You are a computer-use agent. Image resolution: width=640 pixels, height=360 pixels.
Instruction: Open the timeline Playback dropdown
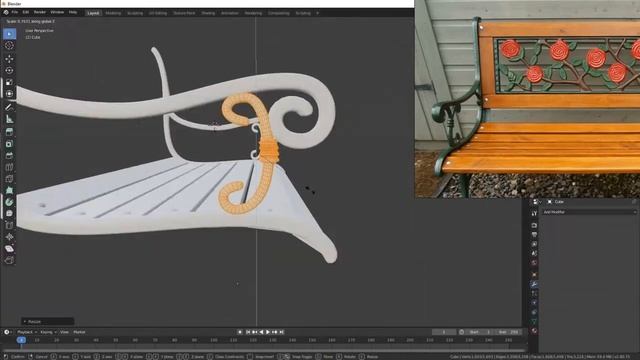coord(27,332)
